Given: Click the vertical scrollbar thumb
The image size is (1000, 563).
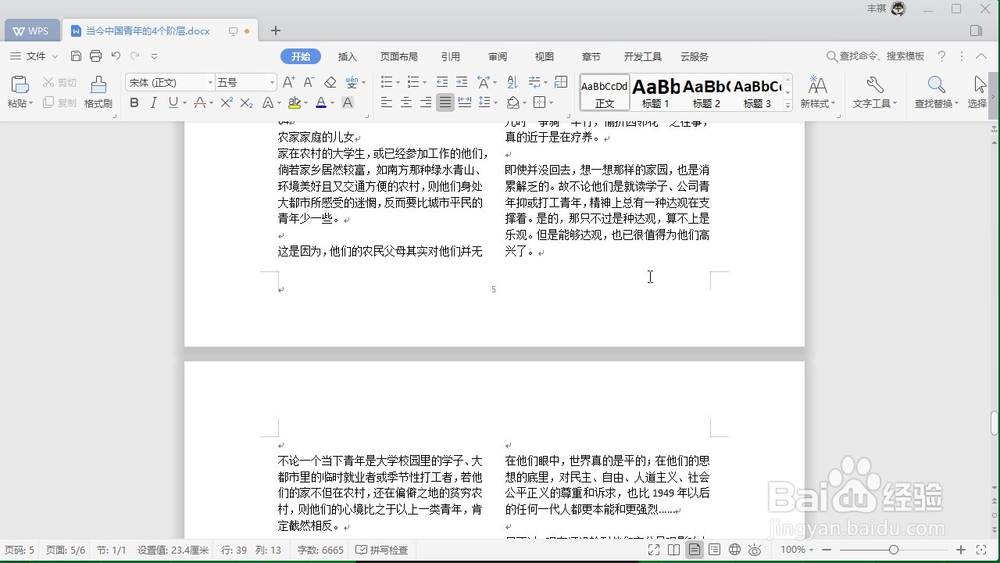Looking at the screenshot, I should (x=994, y=423).
